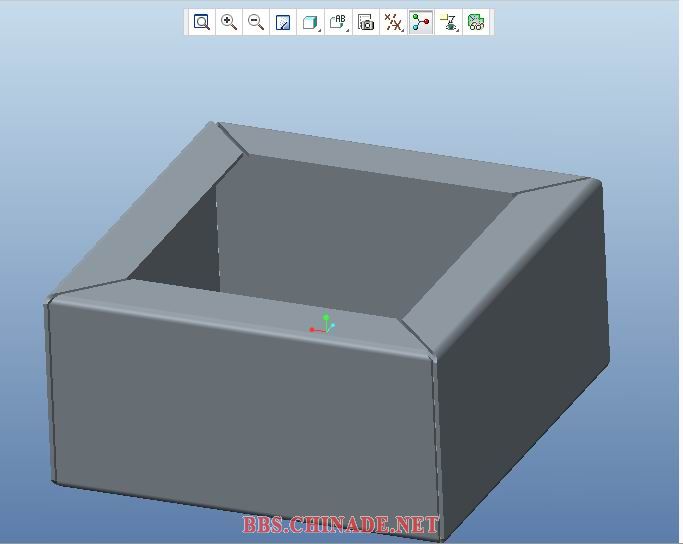The height and width of the screenshot is (544, 683).
Task: Toggle the Spin Center display
Action: 421,22
